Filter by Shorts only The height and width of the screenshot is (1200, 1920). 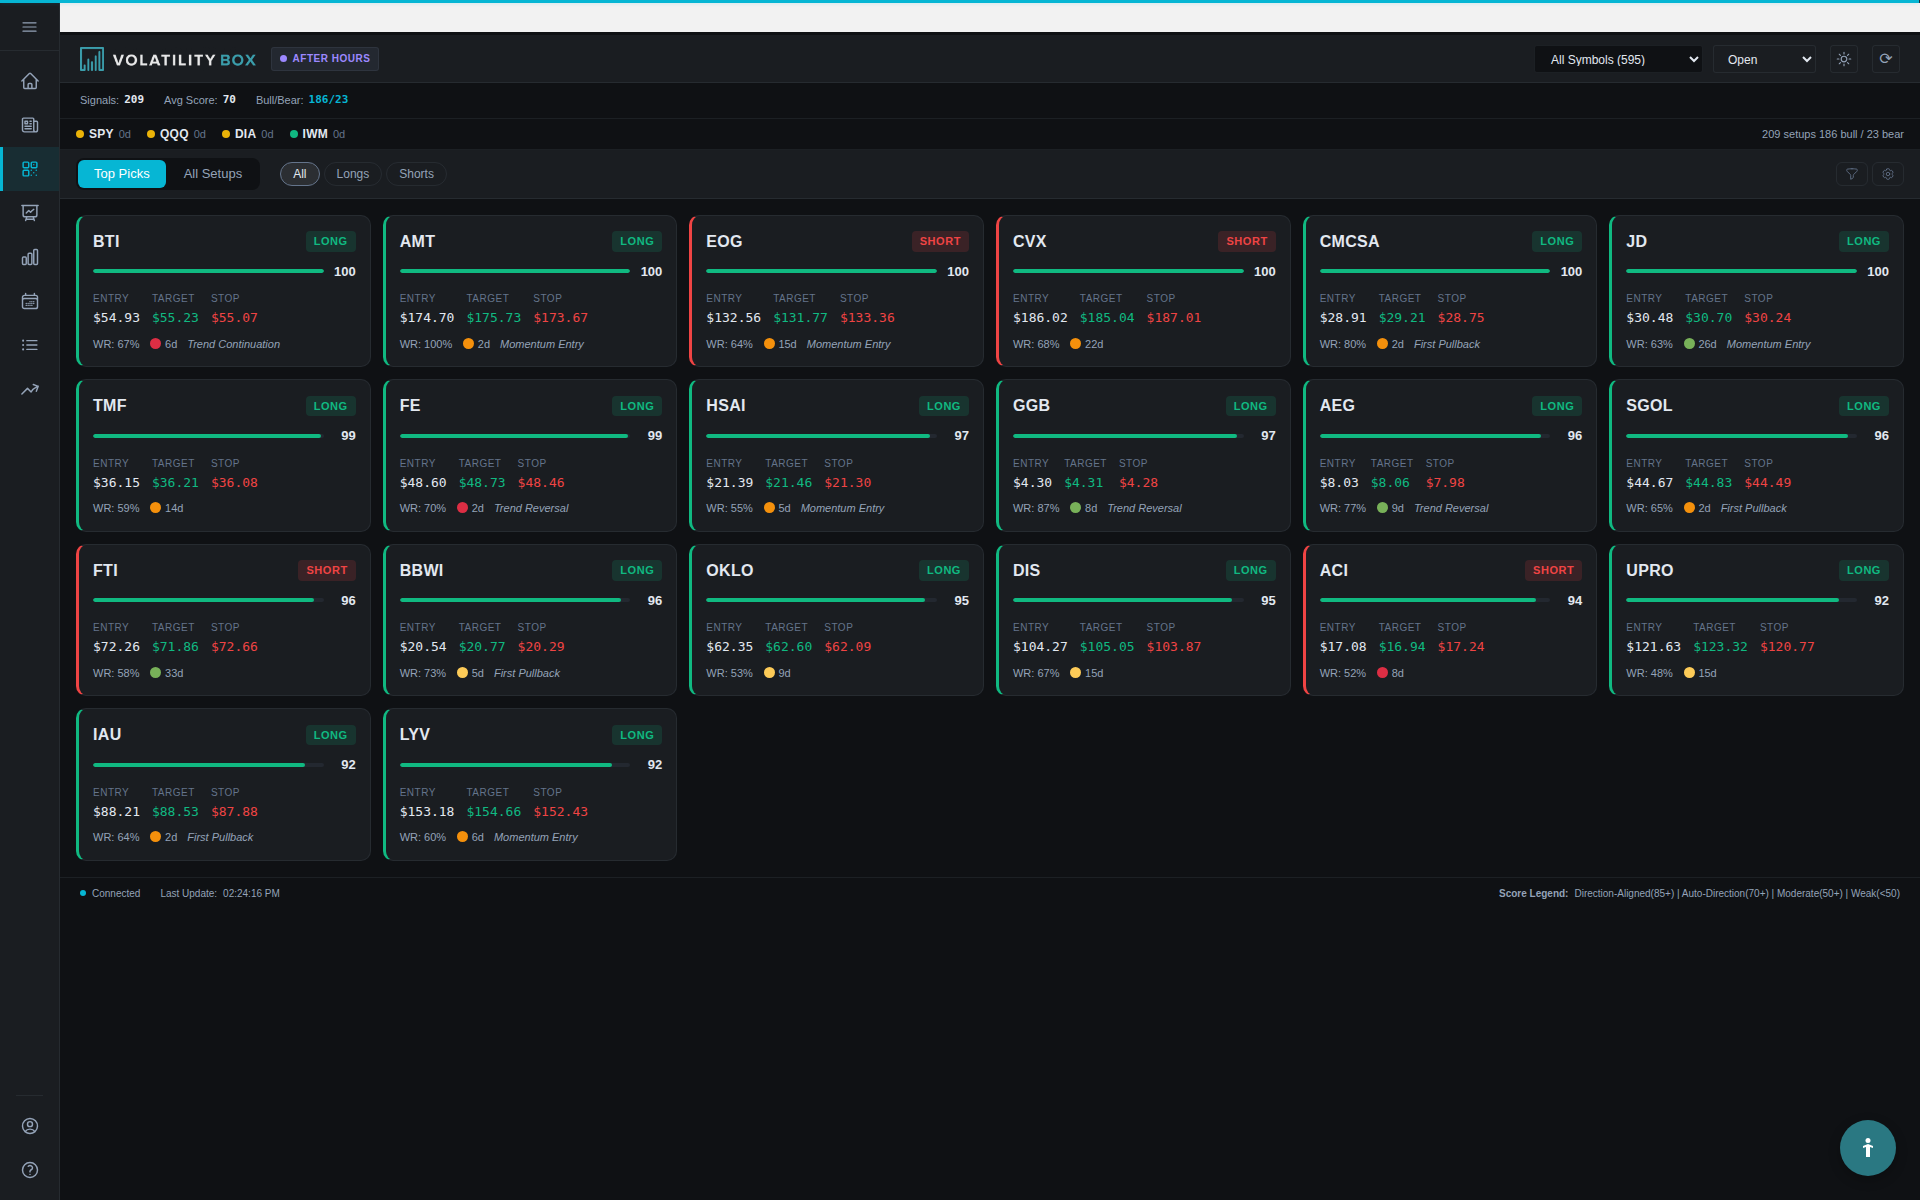[416, 174]
